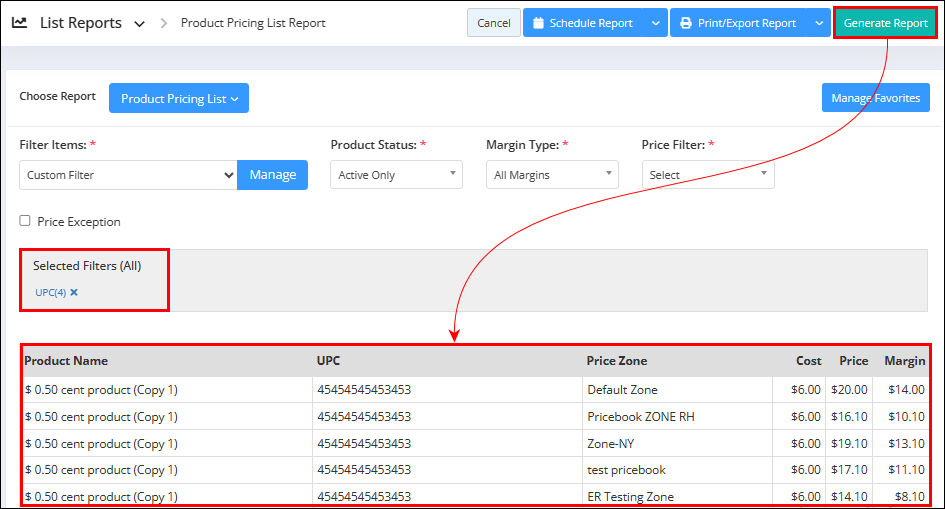Click the Margin column header
The width and height of the screenshot is (945, 509).
(905, 361)
